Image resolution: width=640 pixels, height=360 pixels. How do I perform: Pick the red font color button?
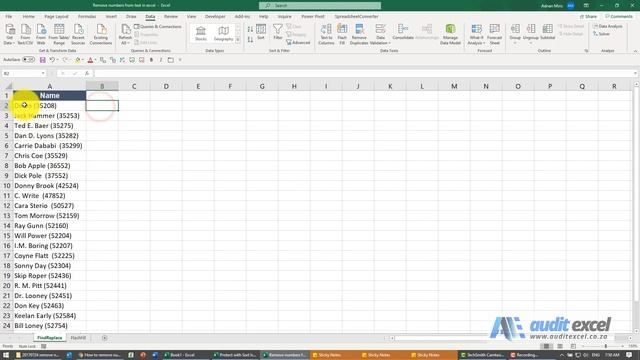[90, 60]
